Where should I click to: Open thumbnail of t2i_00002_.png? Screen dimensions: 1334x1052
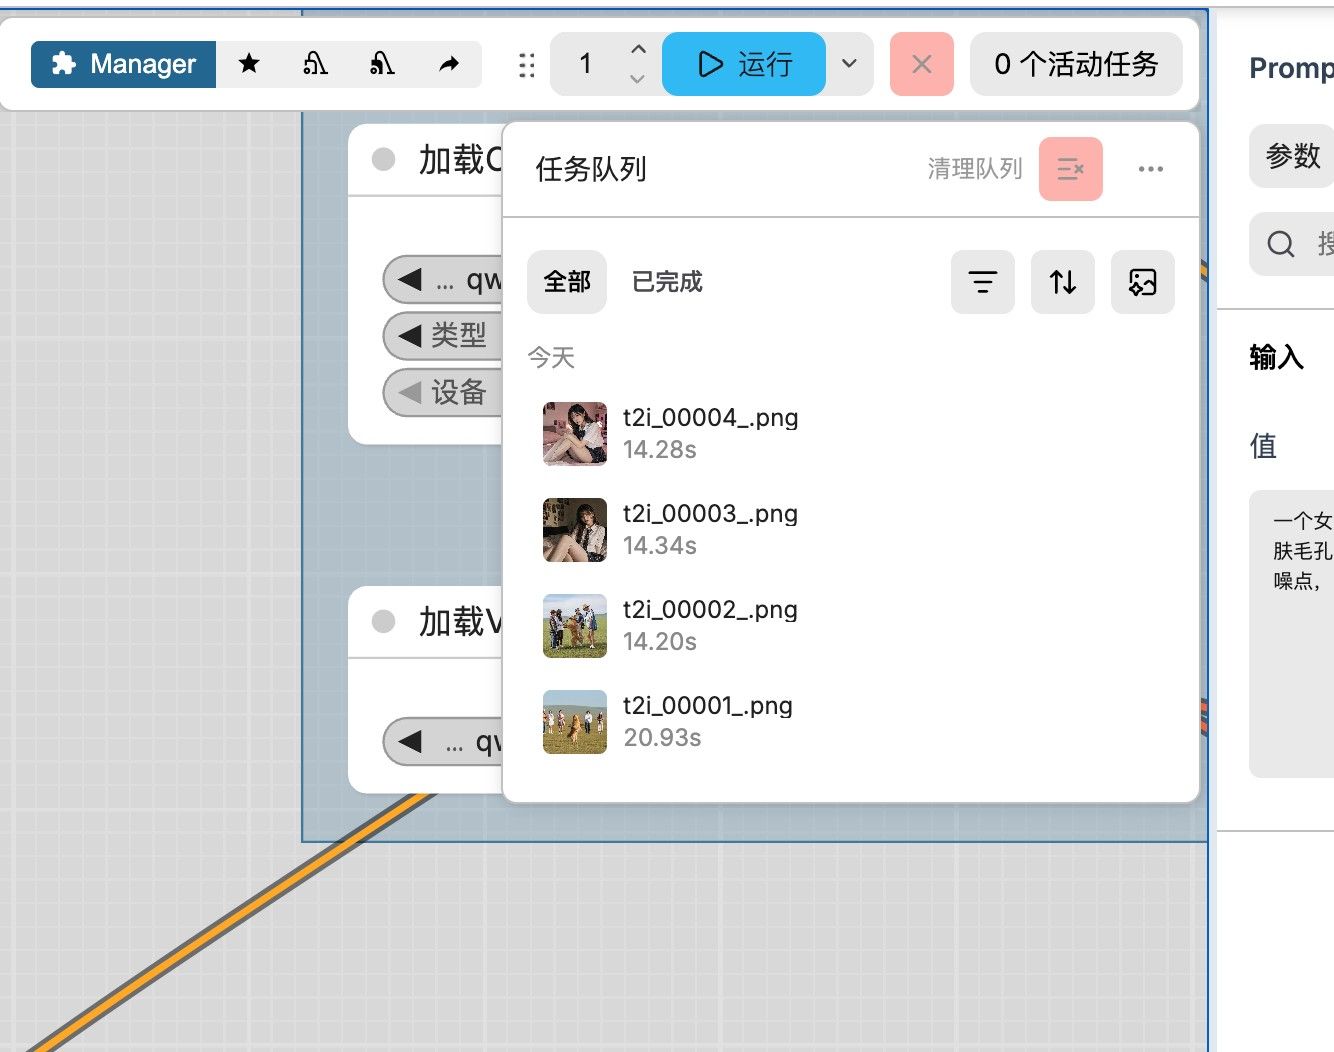575,626
